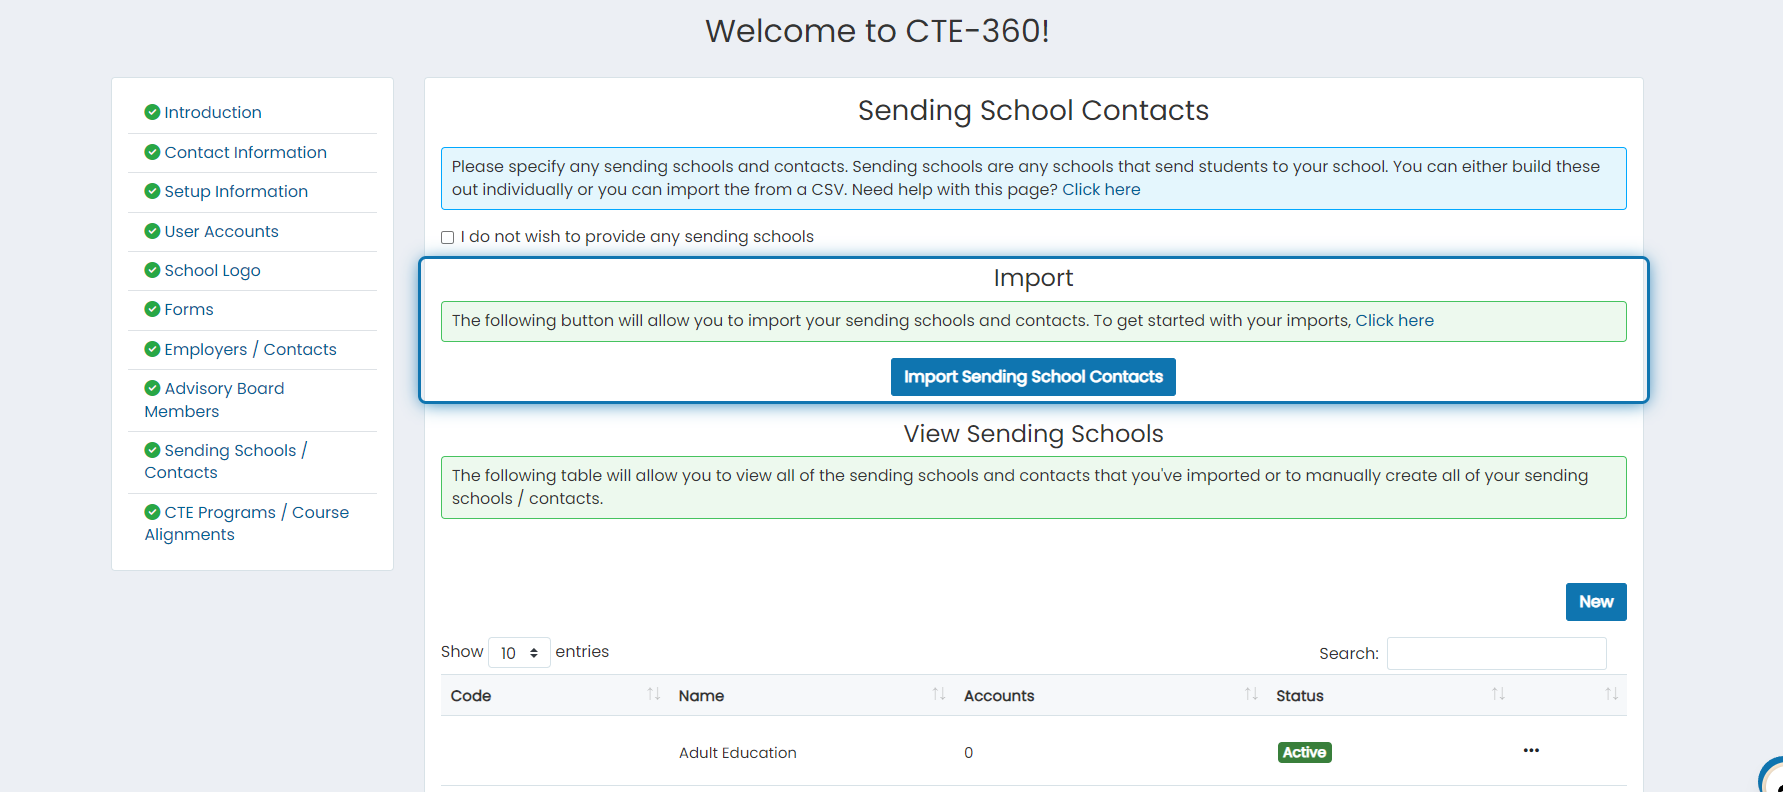Click the green checkmark beside Introduction
The height and width of the screenshot is (792, 1783).
point(152,112)
